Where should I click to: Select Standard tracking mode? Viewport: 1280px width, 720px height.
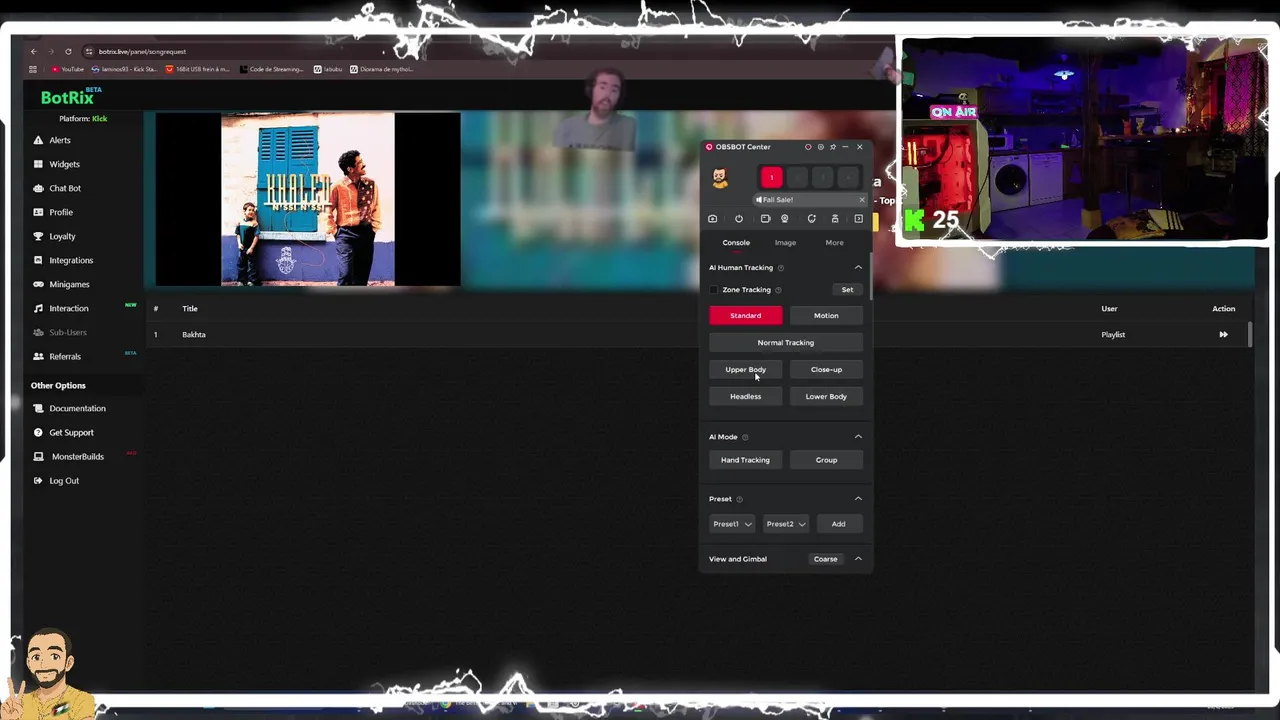(745, 316)
